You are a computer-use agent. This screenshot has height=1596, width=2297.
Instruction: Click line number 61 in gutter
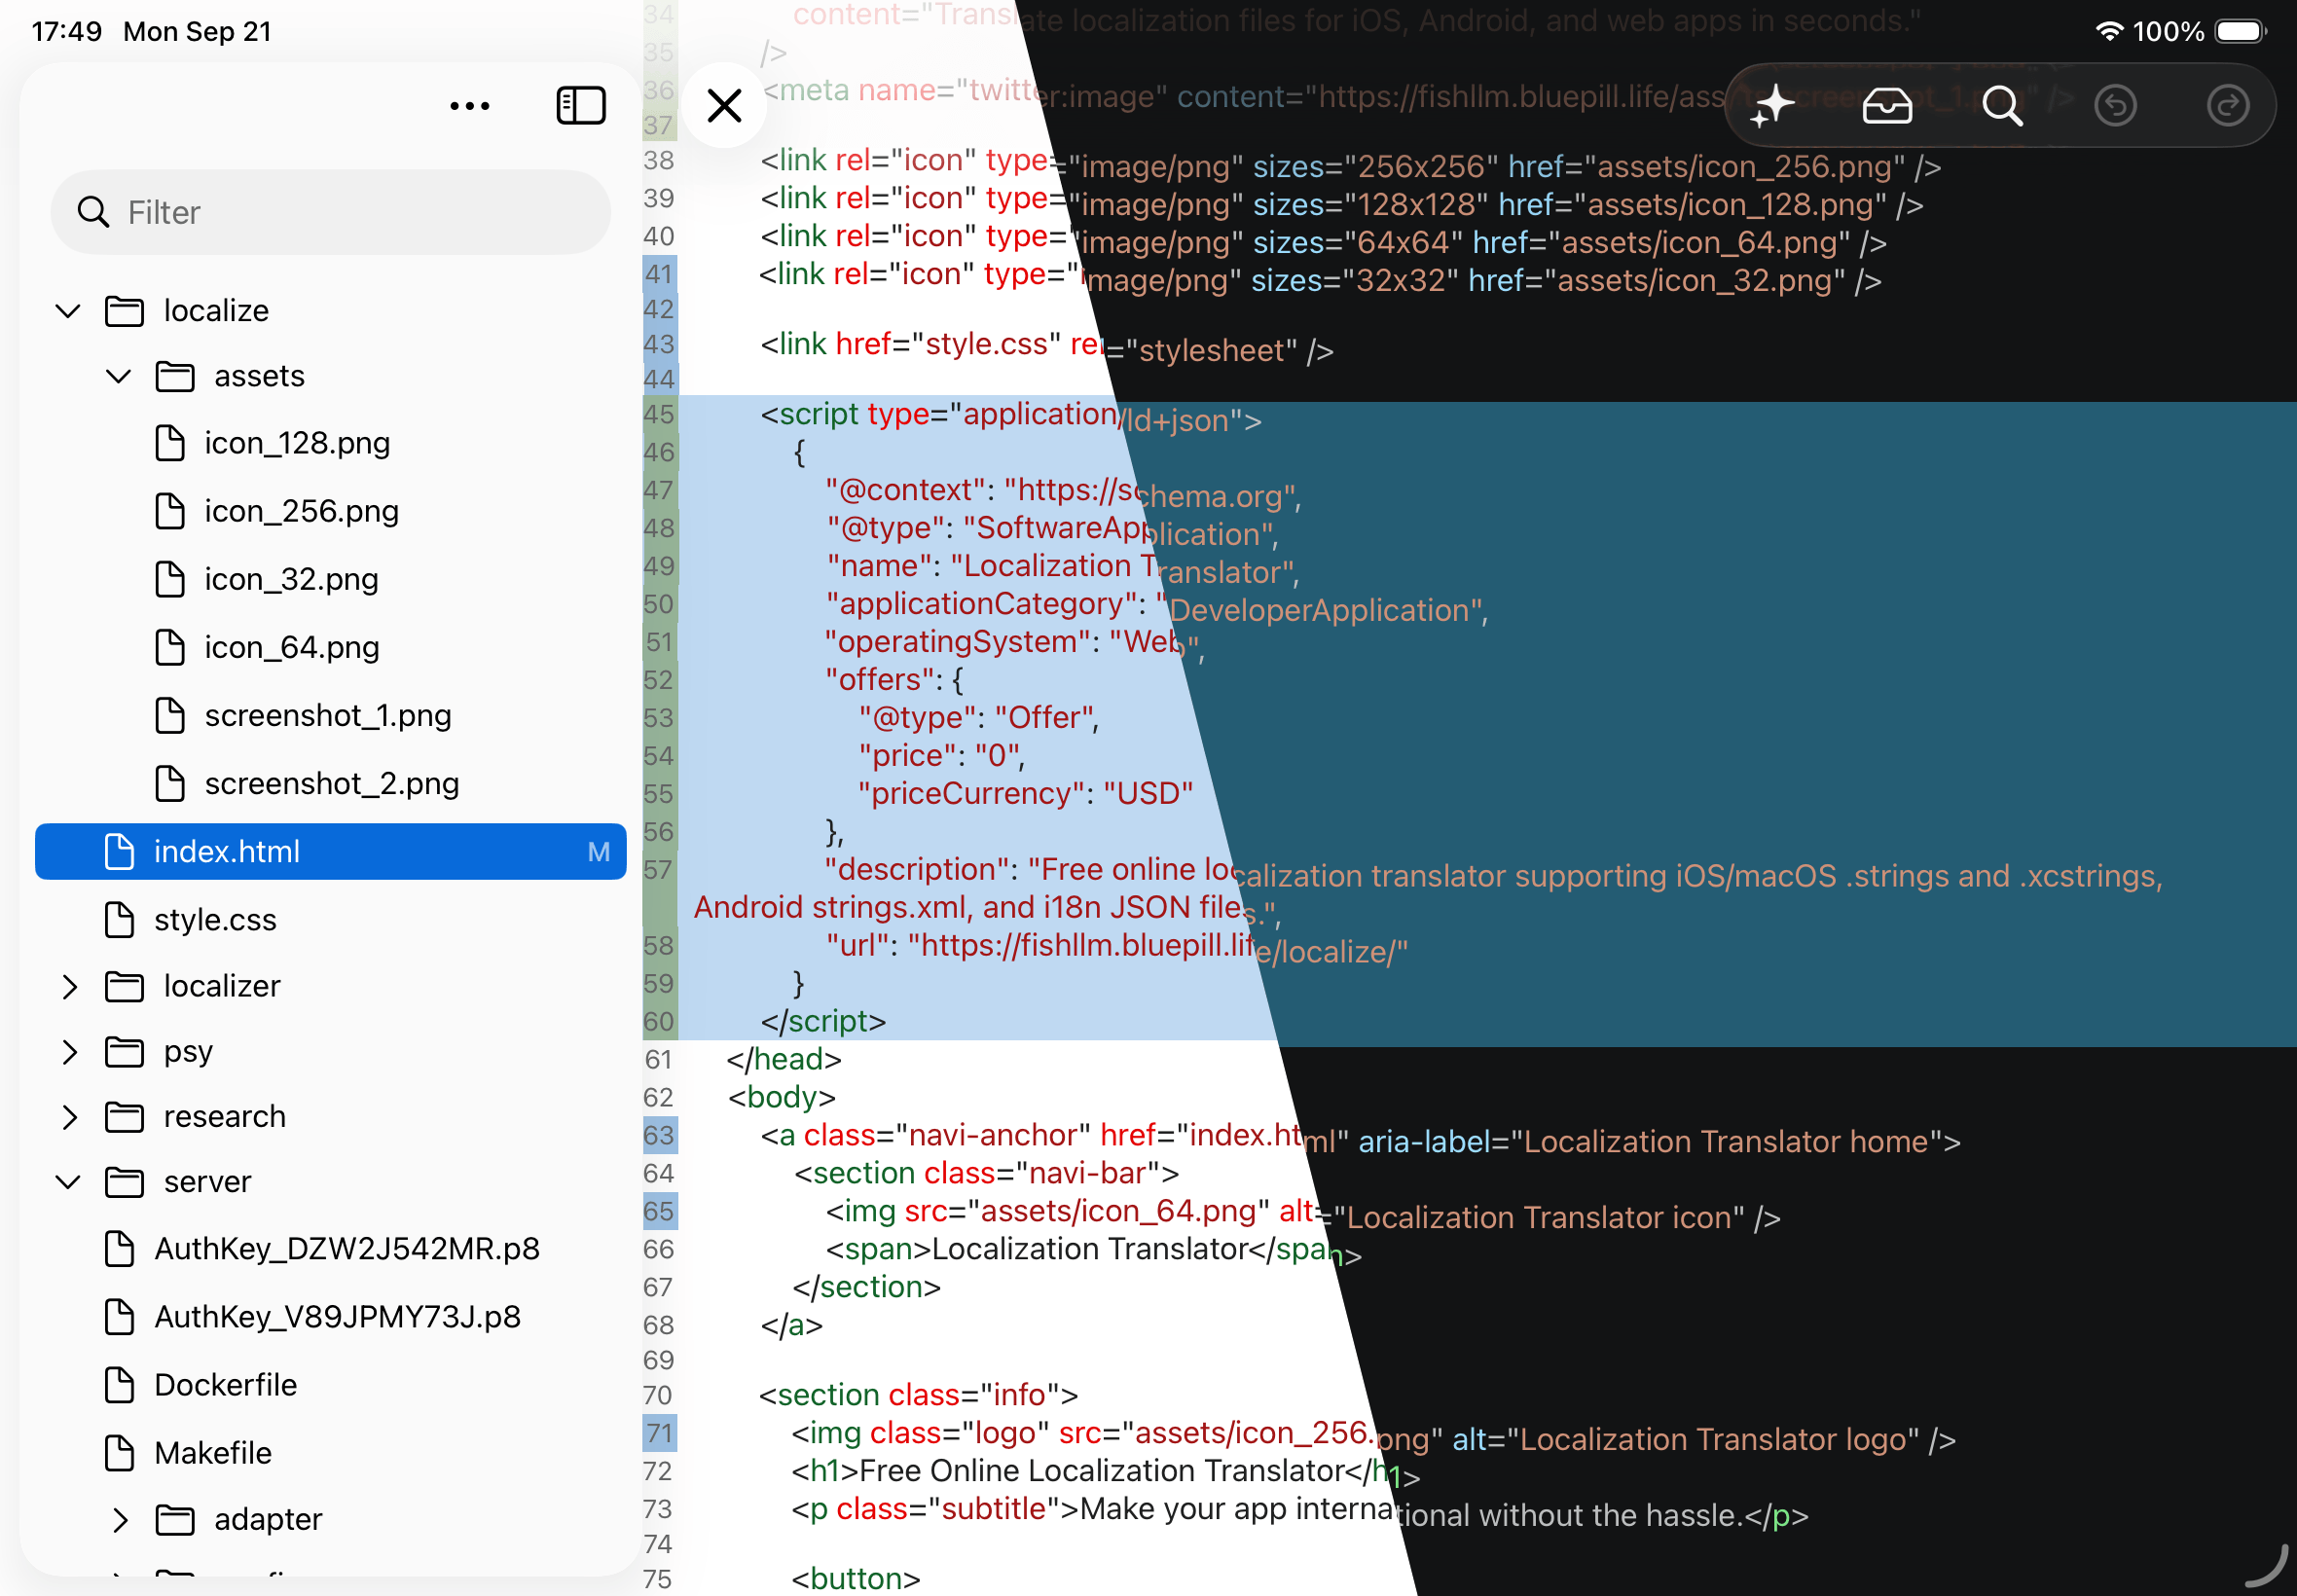click(659, 1059)
